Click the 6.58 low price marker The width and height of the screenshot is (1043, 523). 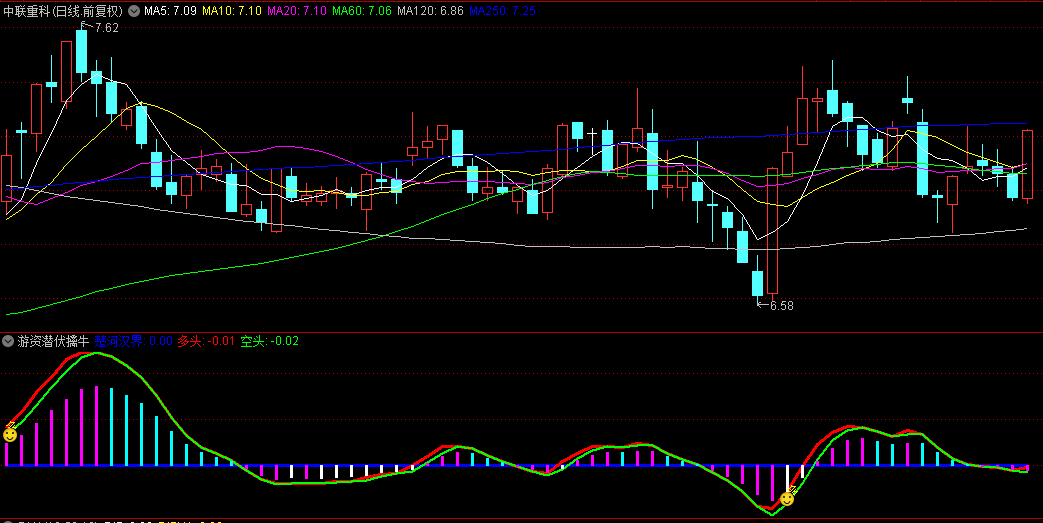(x=780, y=305)
